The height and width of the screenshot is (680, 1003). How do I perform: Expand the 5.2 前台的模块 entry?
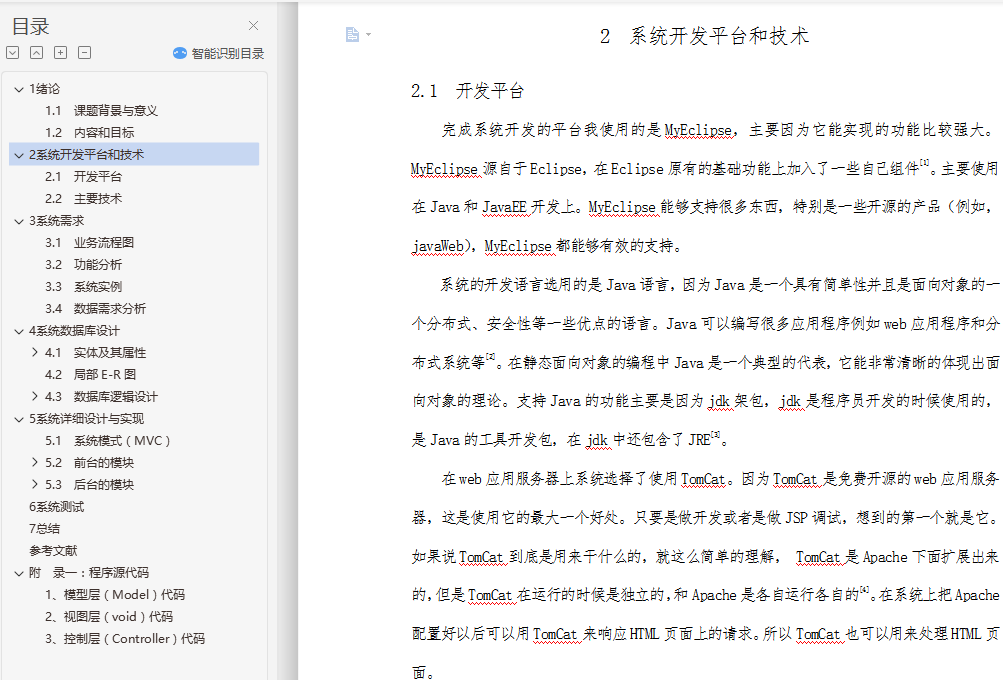(35, 463)
